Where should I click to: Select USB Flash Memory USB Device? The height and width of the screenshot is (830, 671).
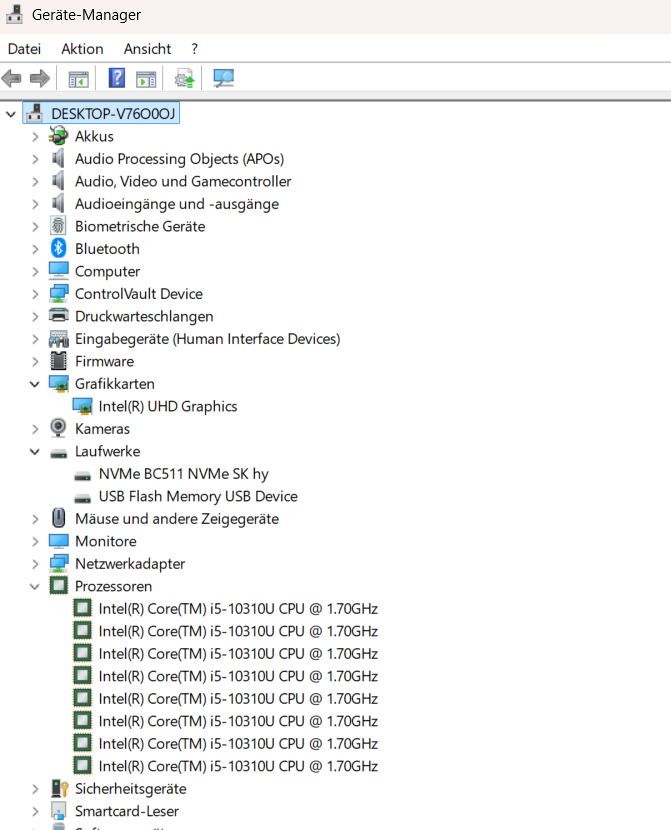198,497
